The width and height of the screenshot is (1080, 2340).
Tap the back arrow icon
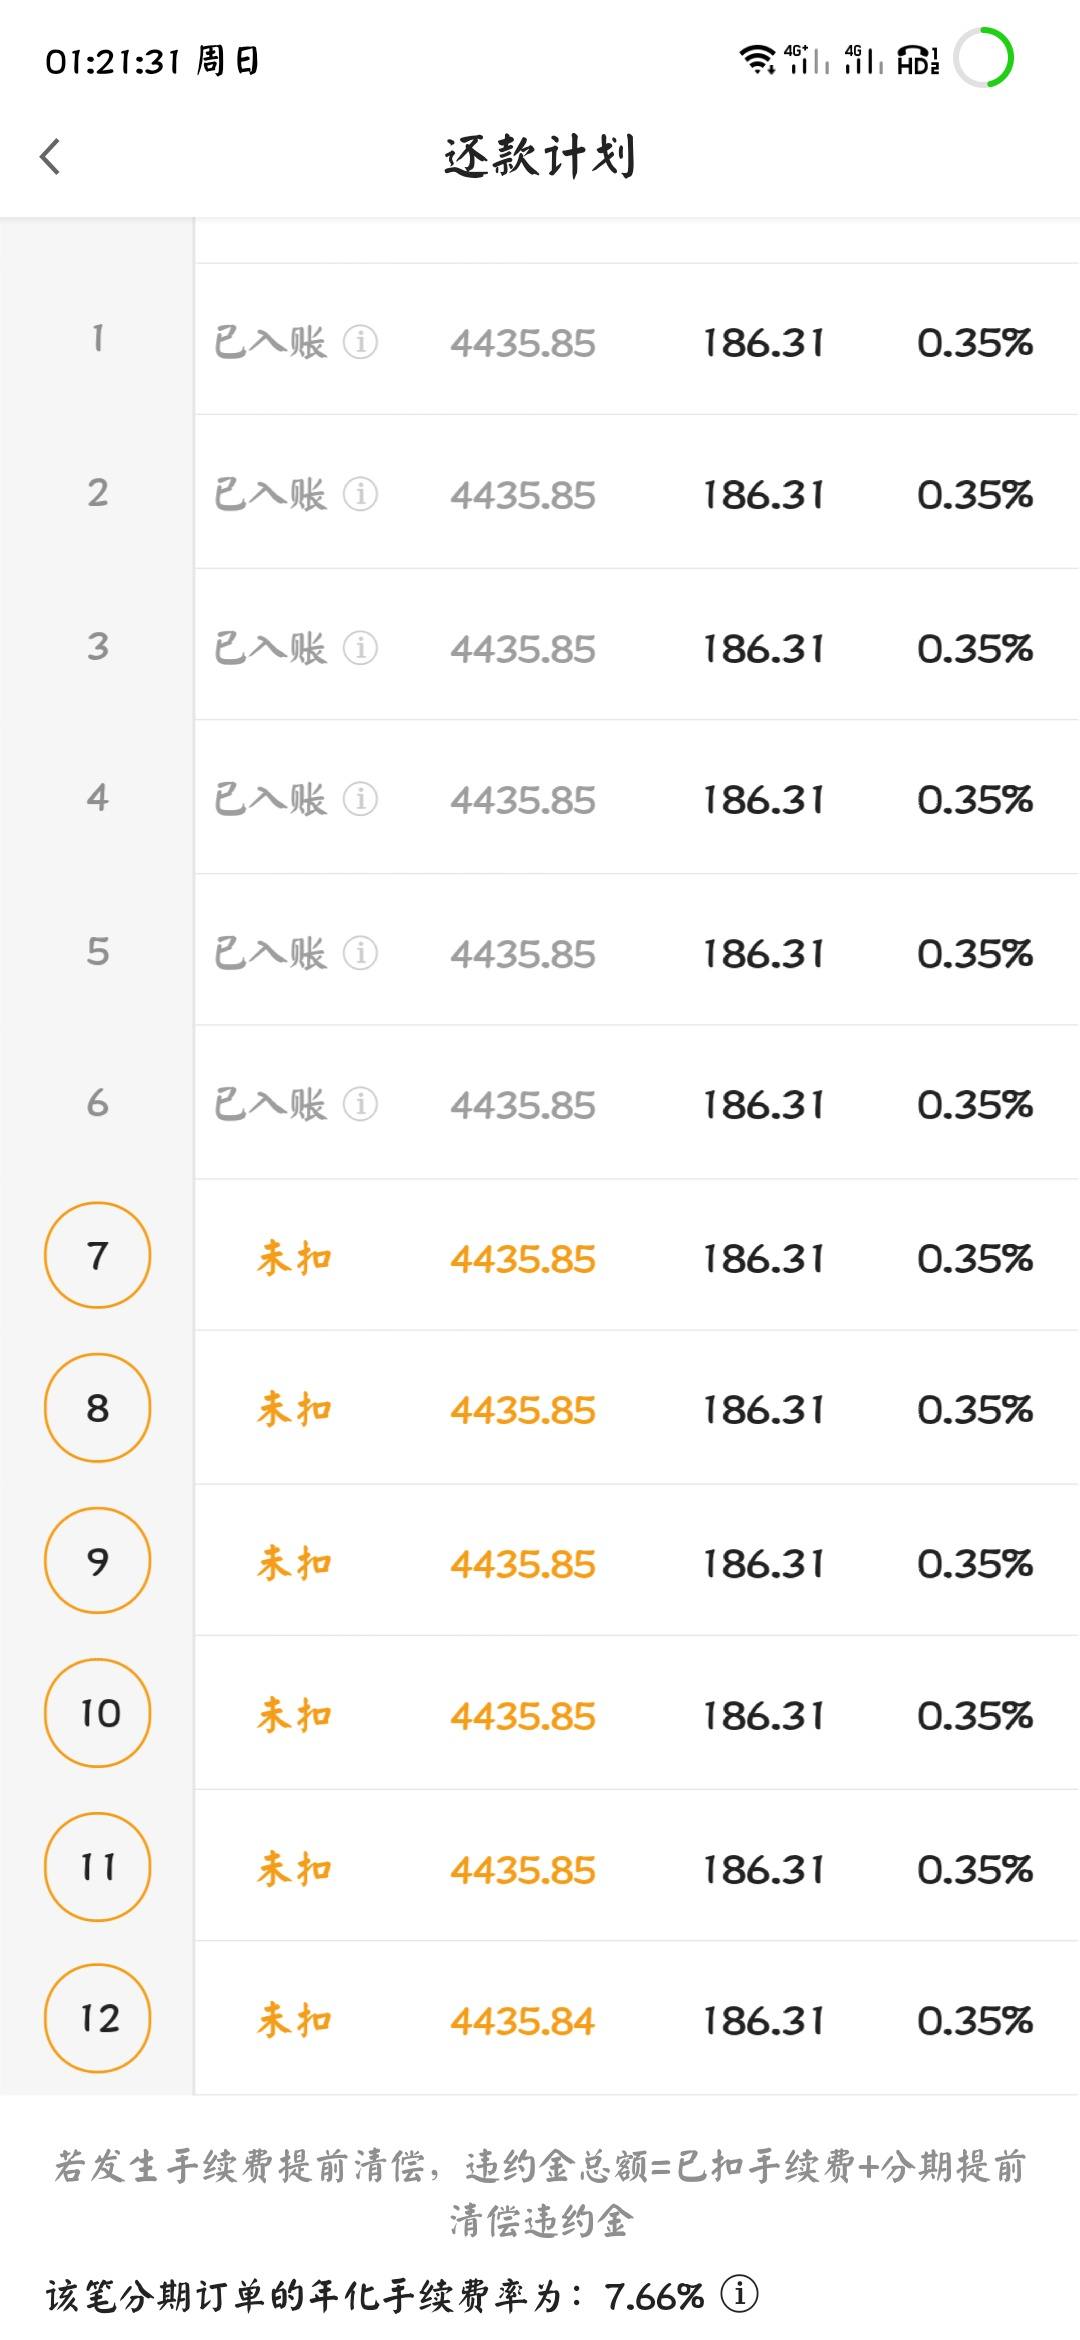coord(50,156)
